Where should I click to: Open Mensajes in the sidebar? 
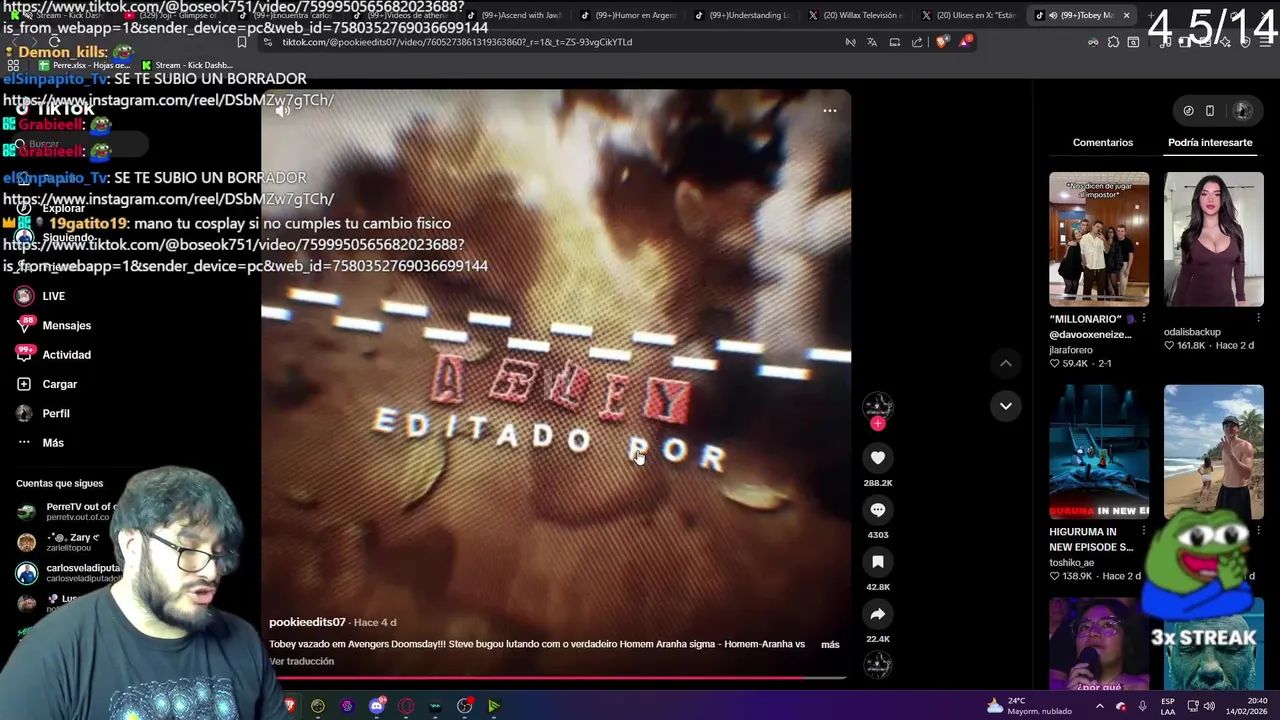pos(53,325)
